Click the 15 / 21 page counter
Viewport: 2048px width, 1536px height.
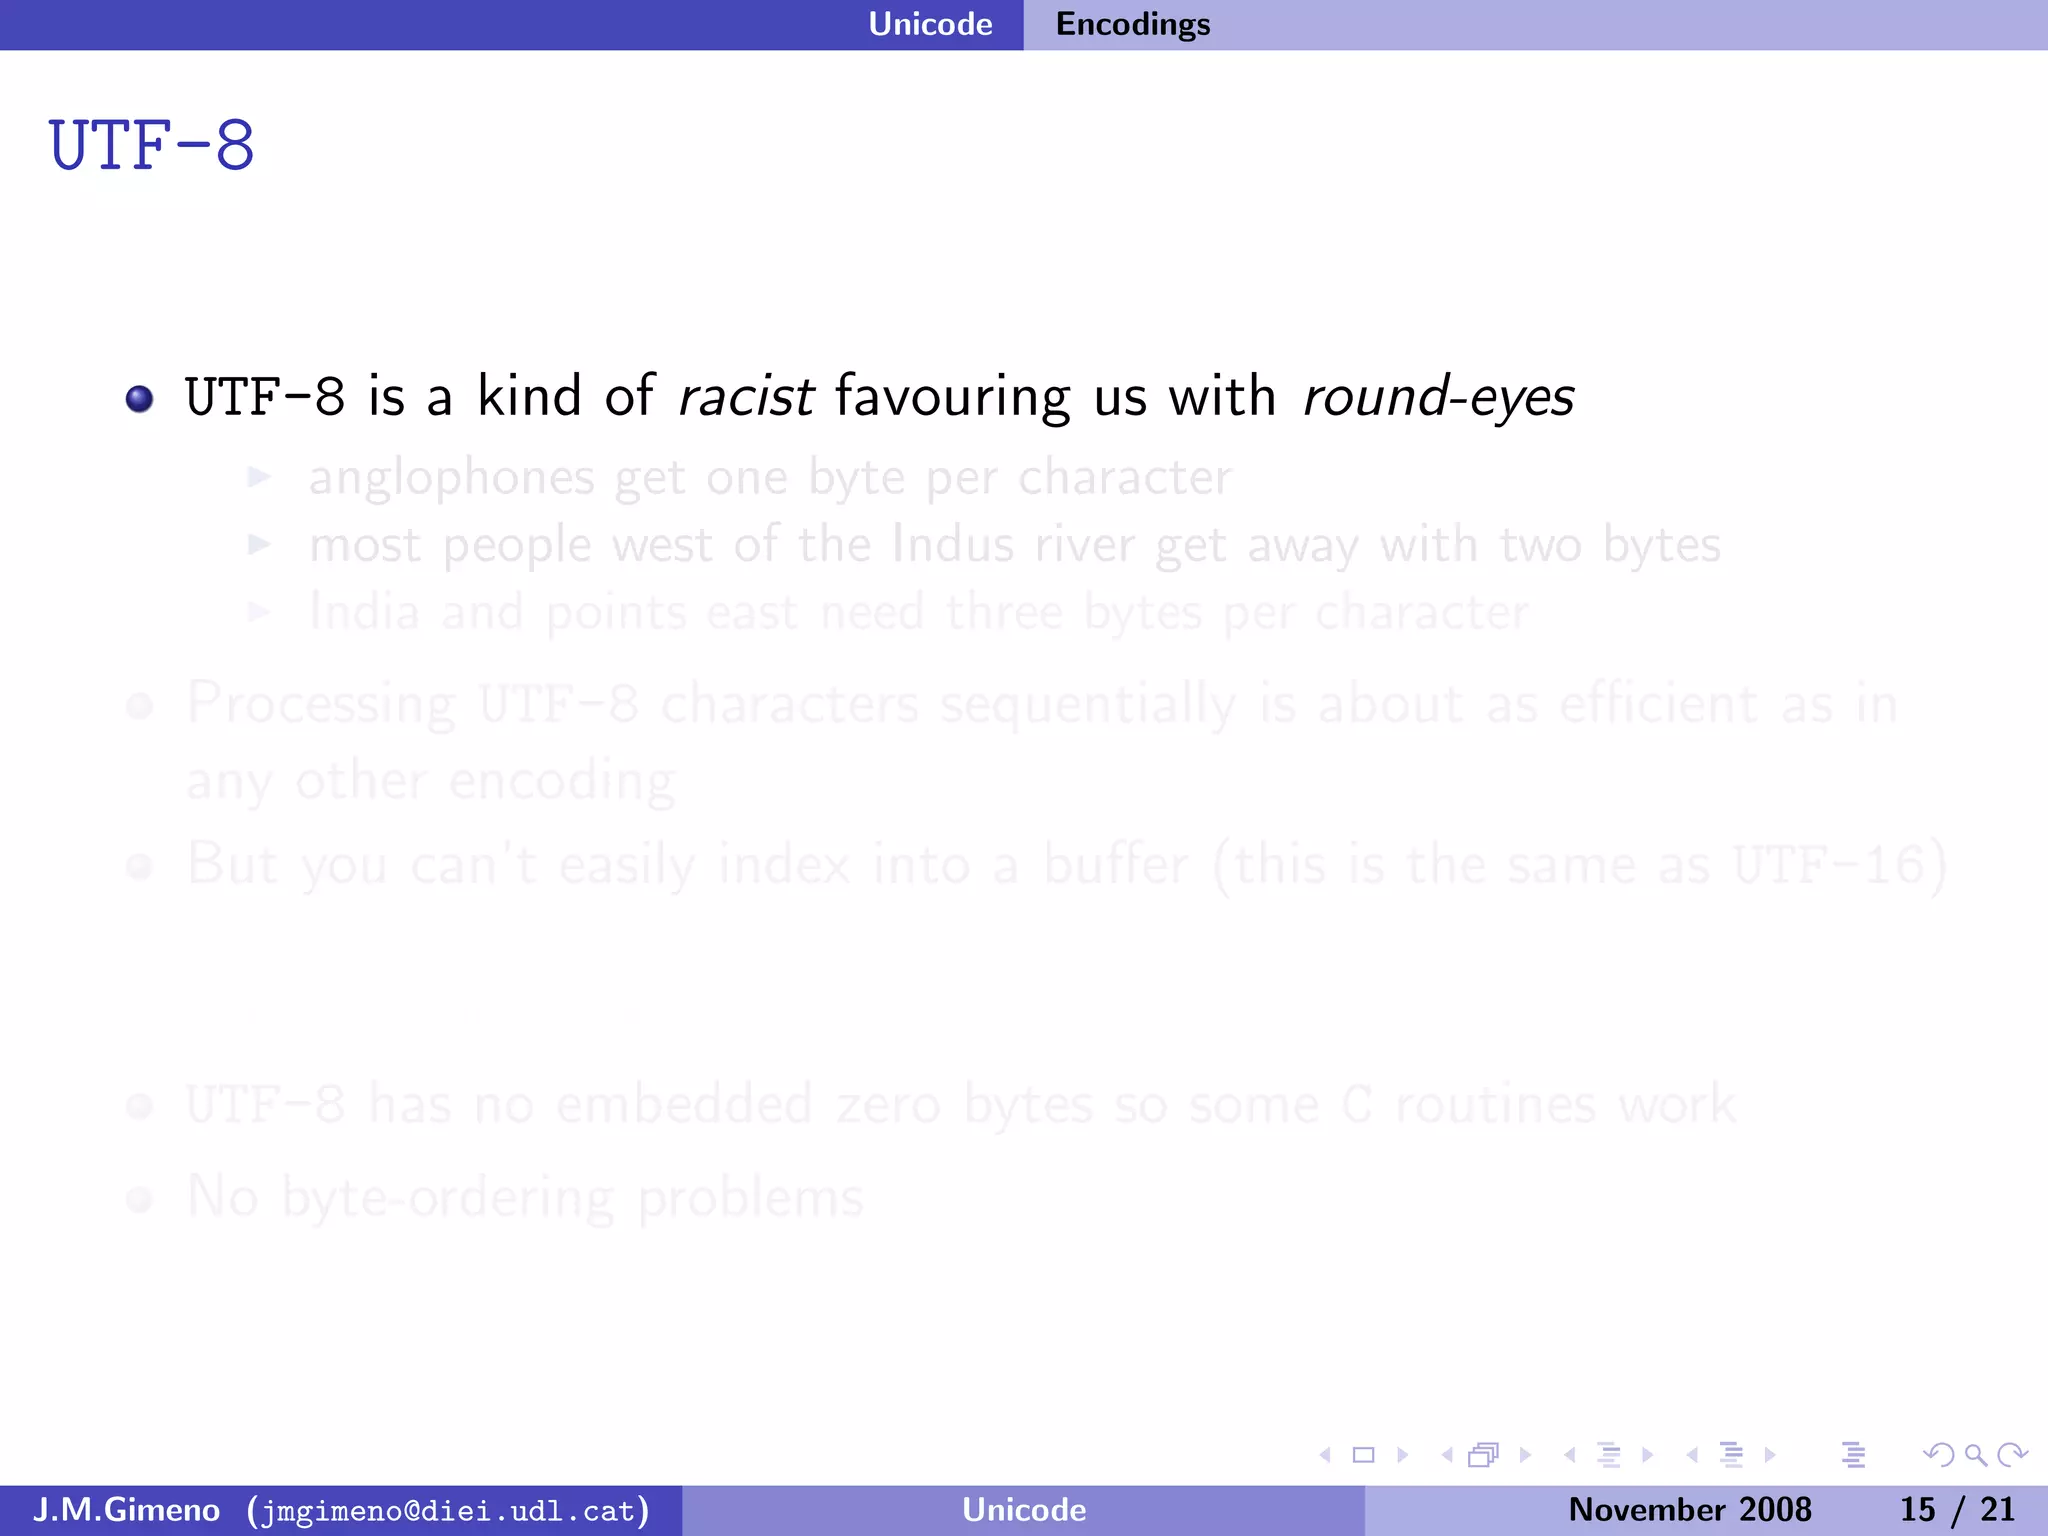(x=1957, y=1510)
